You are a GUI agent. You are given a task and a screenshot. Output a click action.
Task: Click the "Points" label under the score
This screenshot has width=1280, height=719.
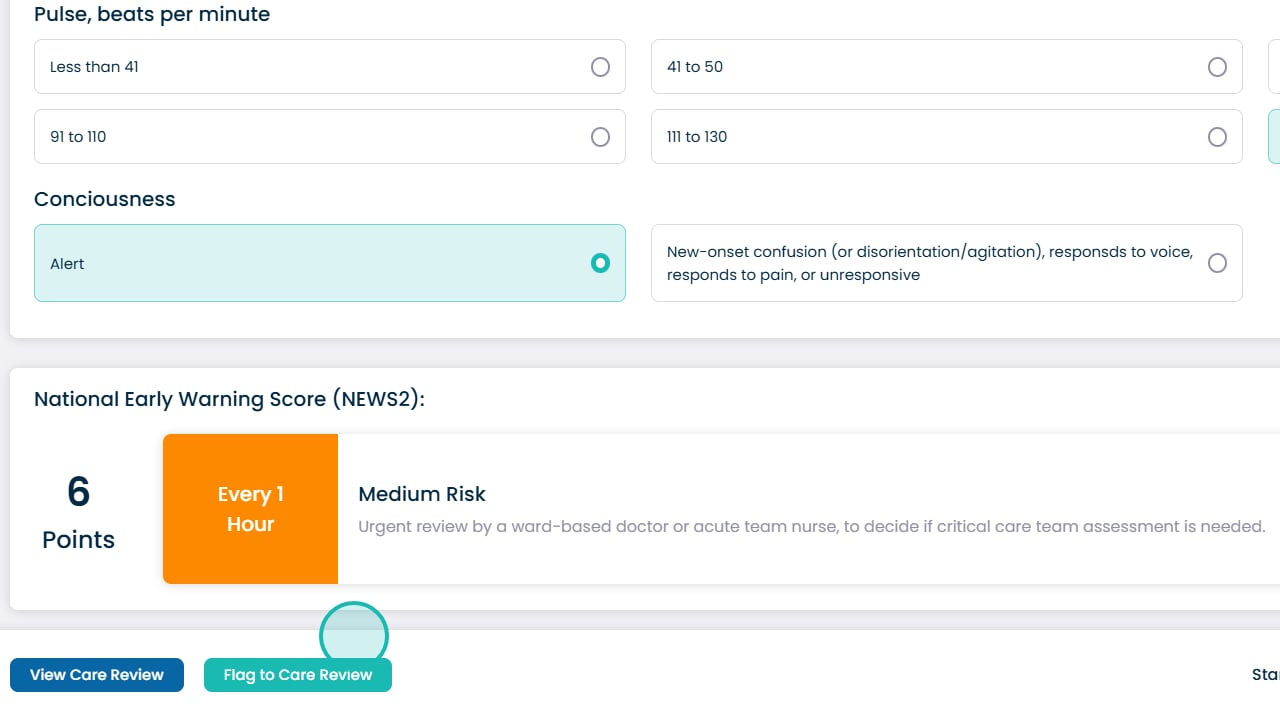click(78, 540)
